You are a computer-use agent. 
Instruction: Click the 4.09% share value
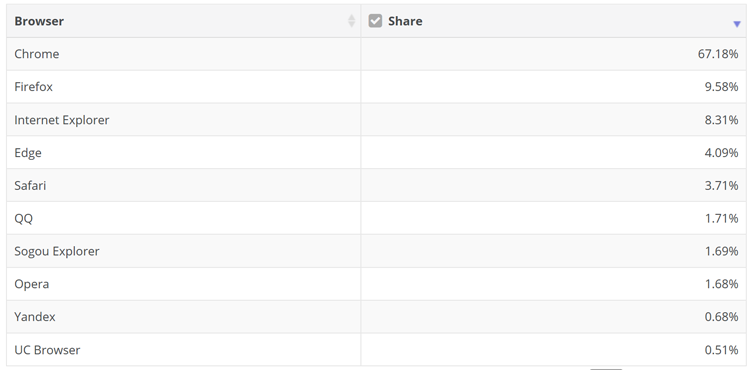pyautogui.click(x=721, y=153)
